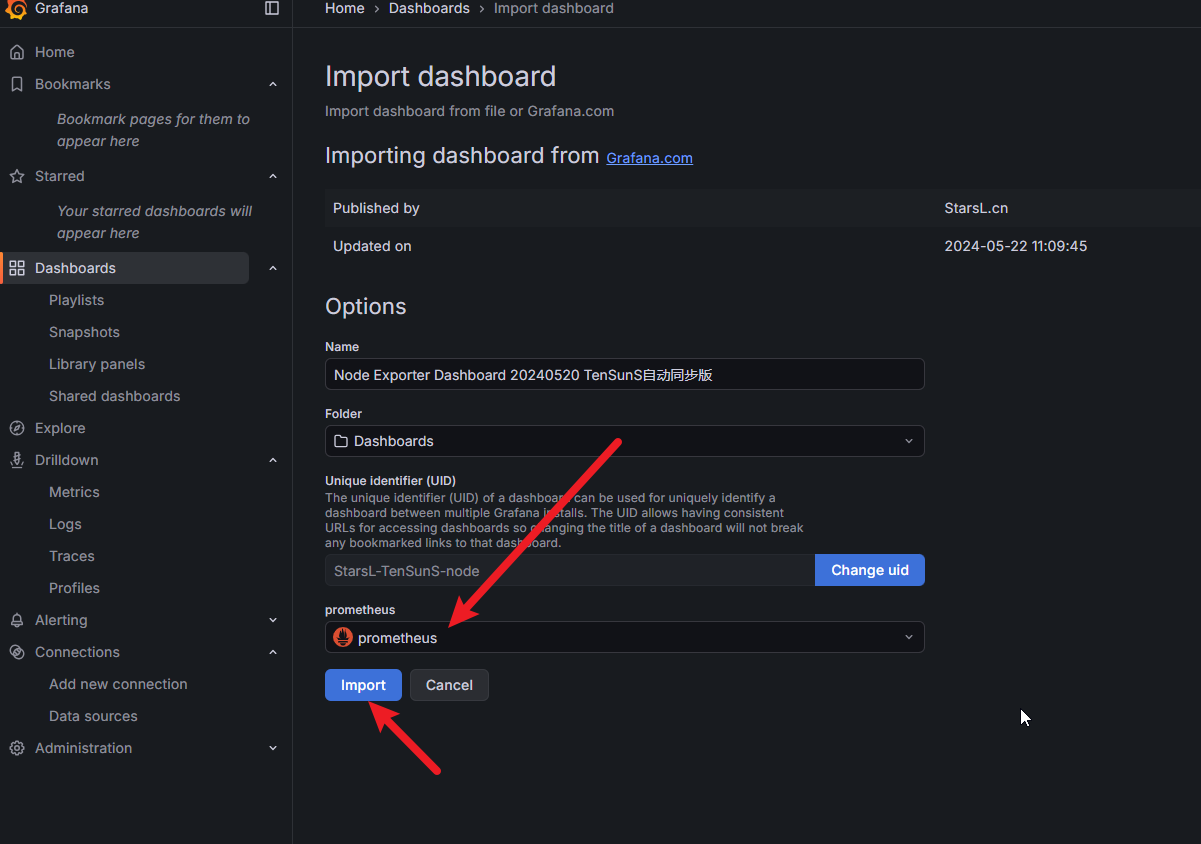1201x844 pixels.
Task: Open Drilldown Traces
Action: click(72, 556)
